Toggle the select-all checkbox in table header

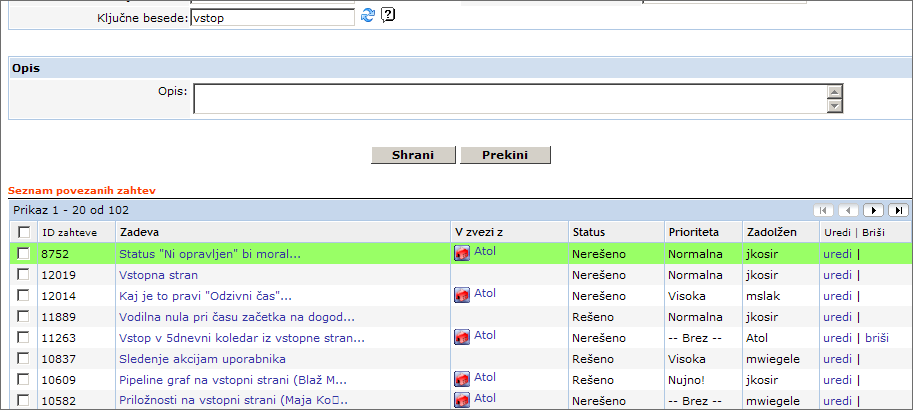pos(24,232)
